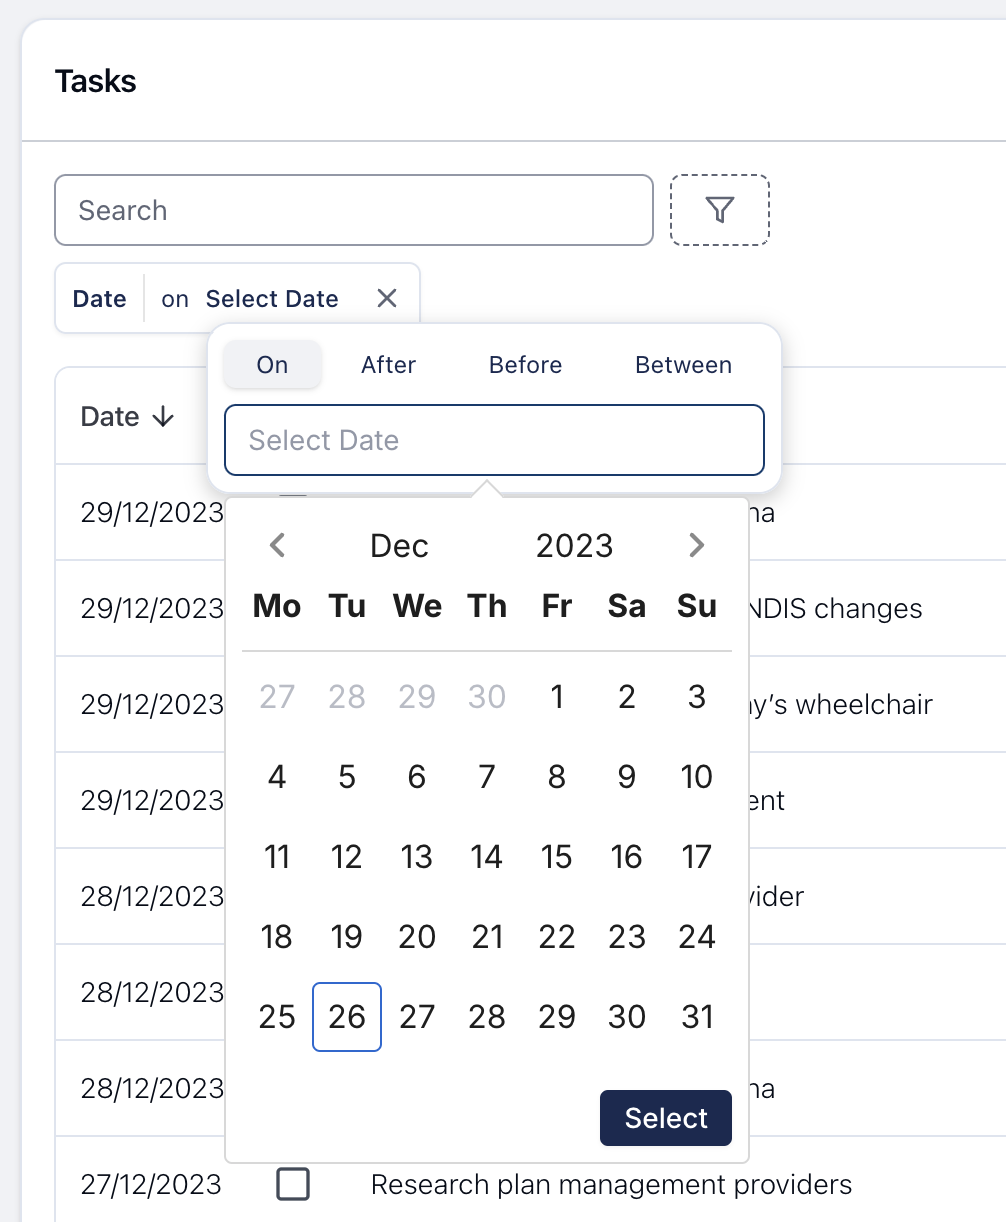The image size is (1006, 1222).
Task: Pick December 26 in the calendar
Action: click(347, 1017)
